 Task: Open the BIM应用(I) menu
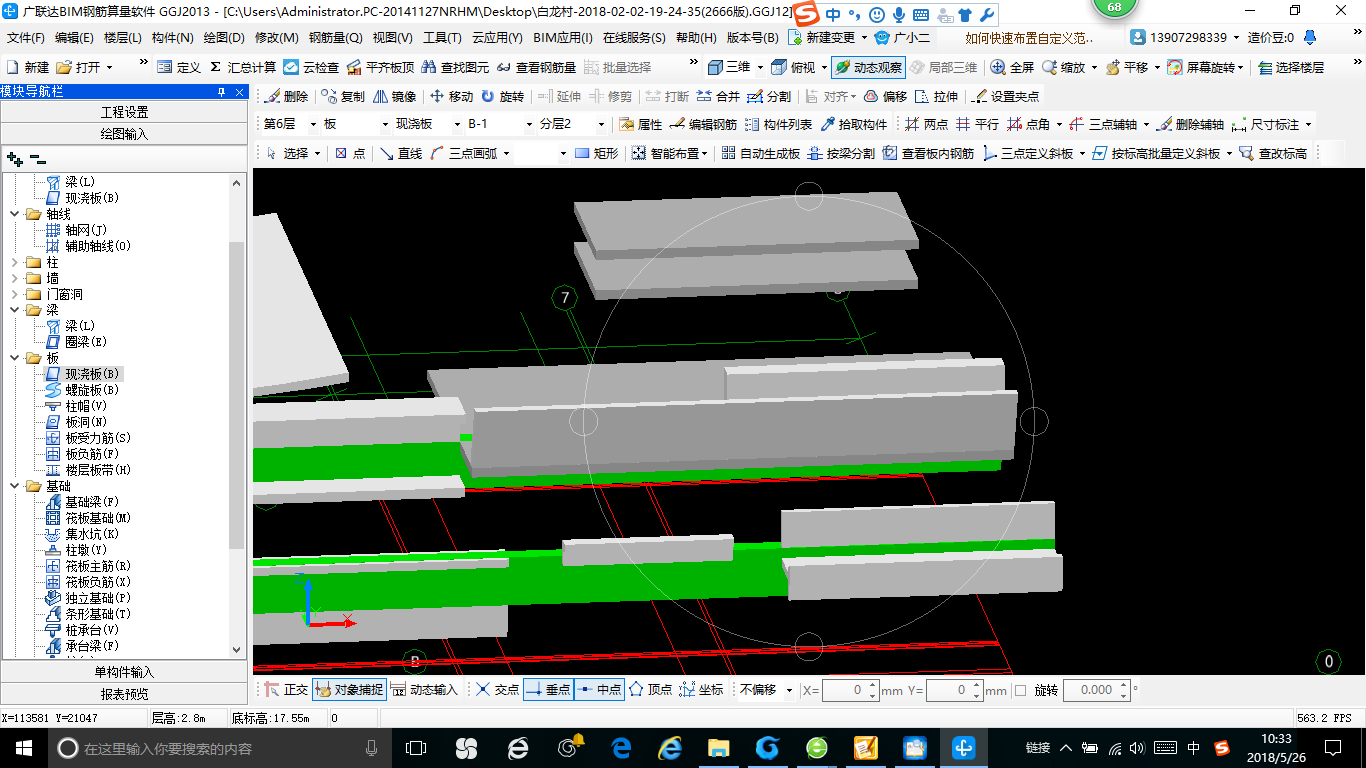(563, 38)
